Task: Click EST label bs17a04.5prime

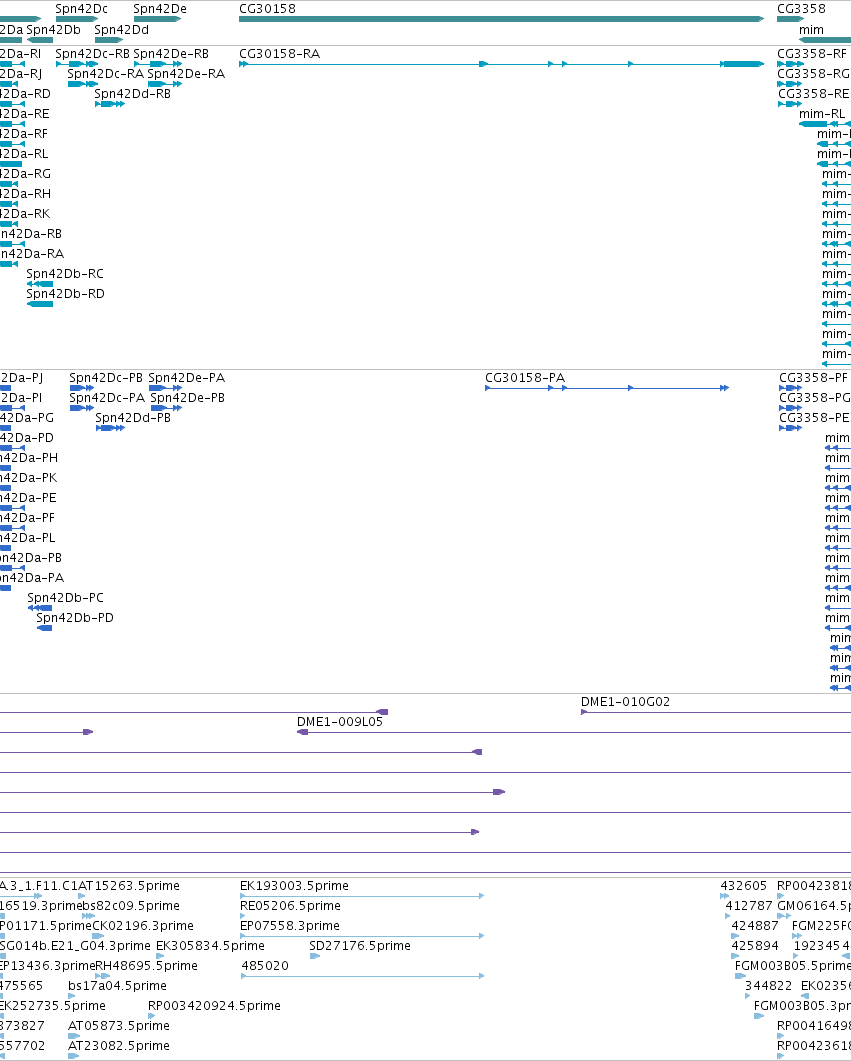Action: (x=117, y=986)
